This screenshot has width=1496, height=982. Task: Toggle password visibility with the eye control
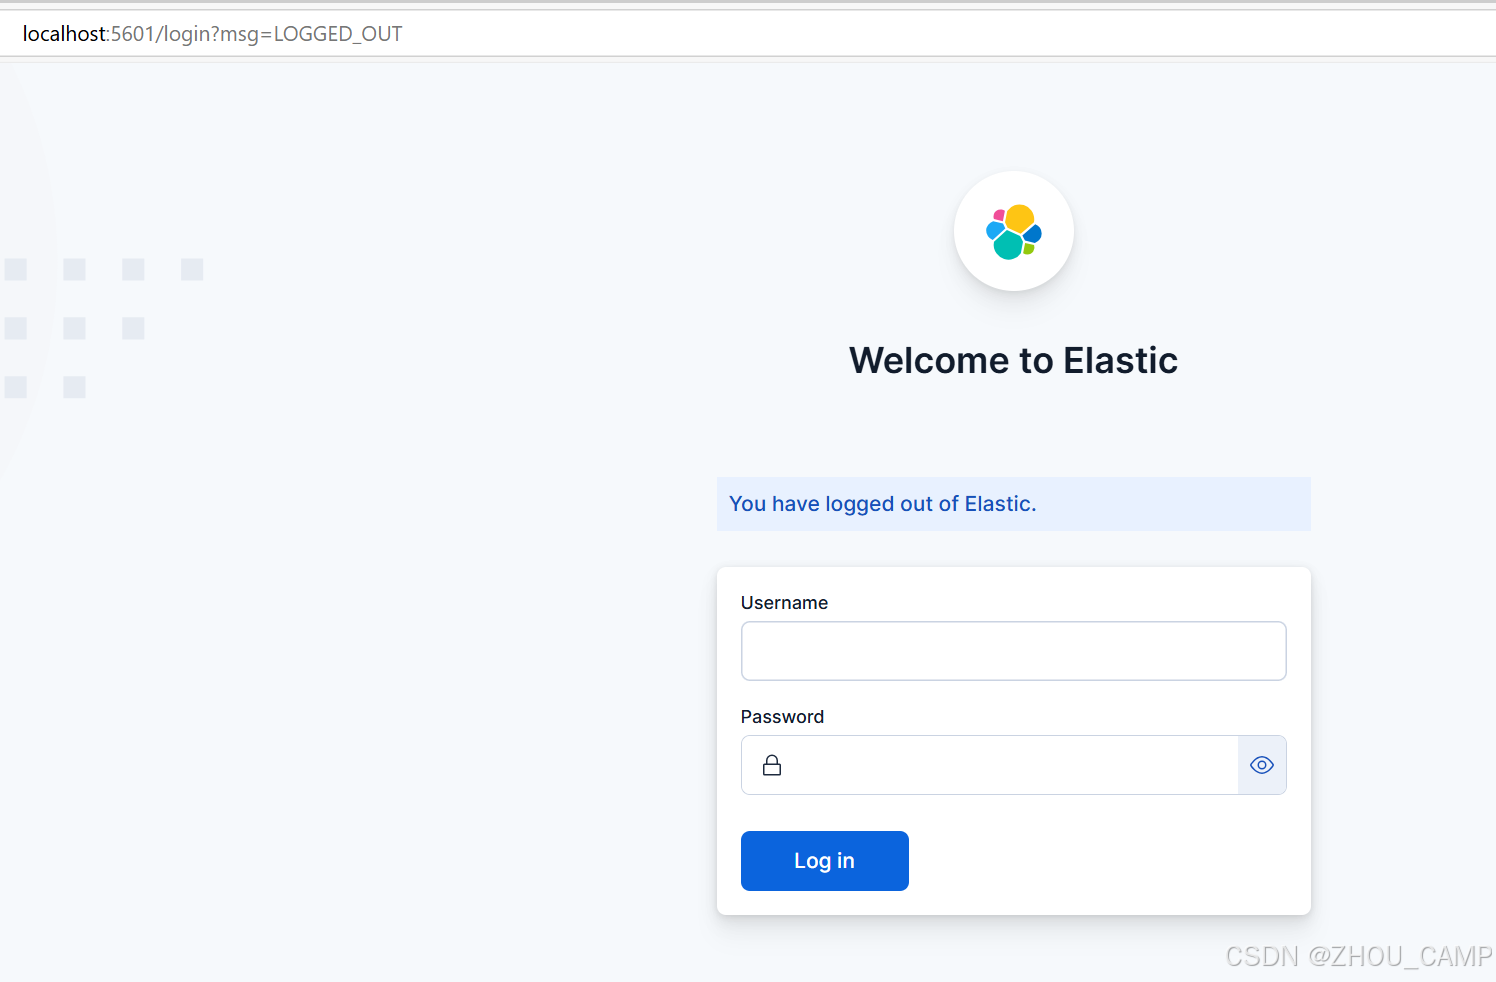(x=1261, y=764)
